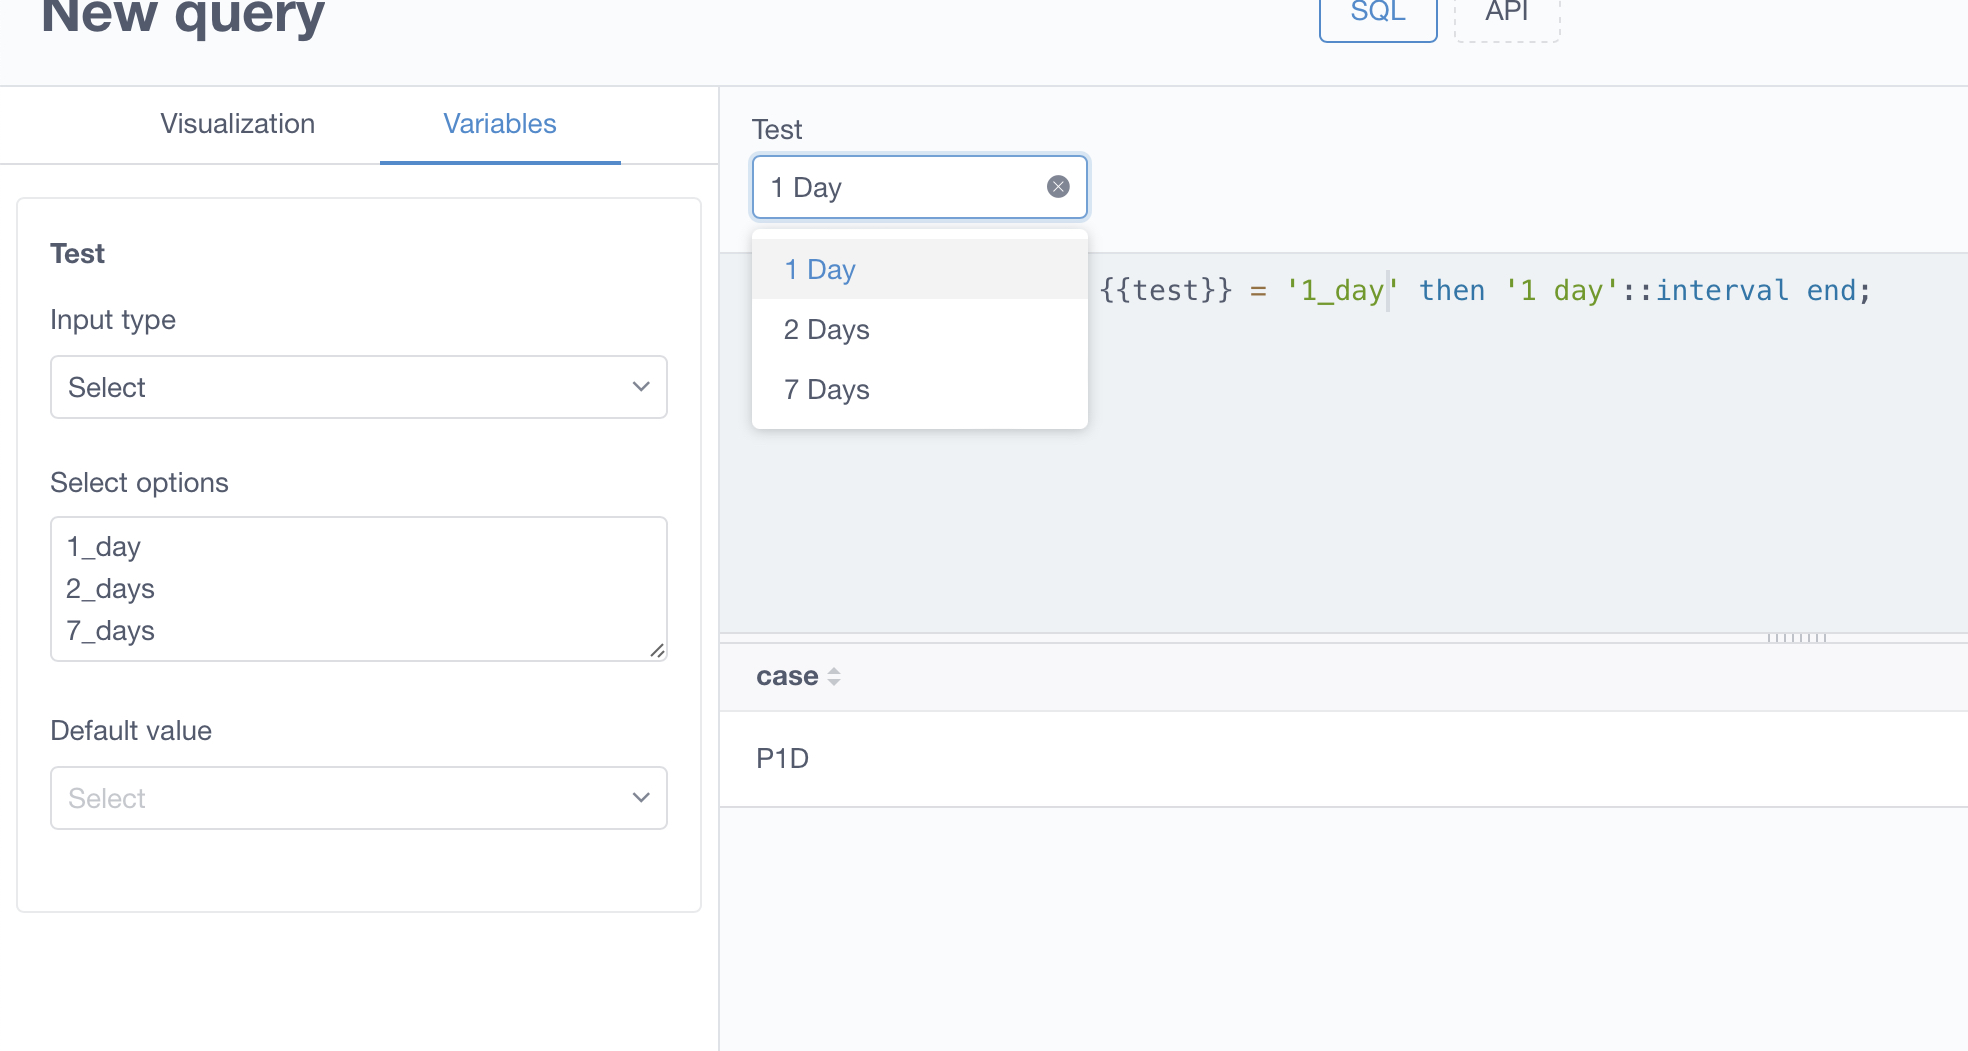Clear the "1 Day" selection using the x icon
This screenshot has width=1968, height=1051.
coord(1057,186)
